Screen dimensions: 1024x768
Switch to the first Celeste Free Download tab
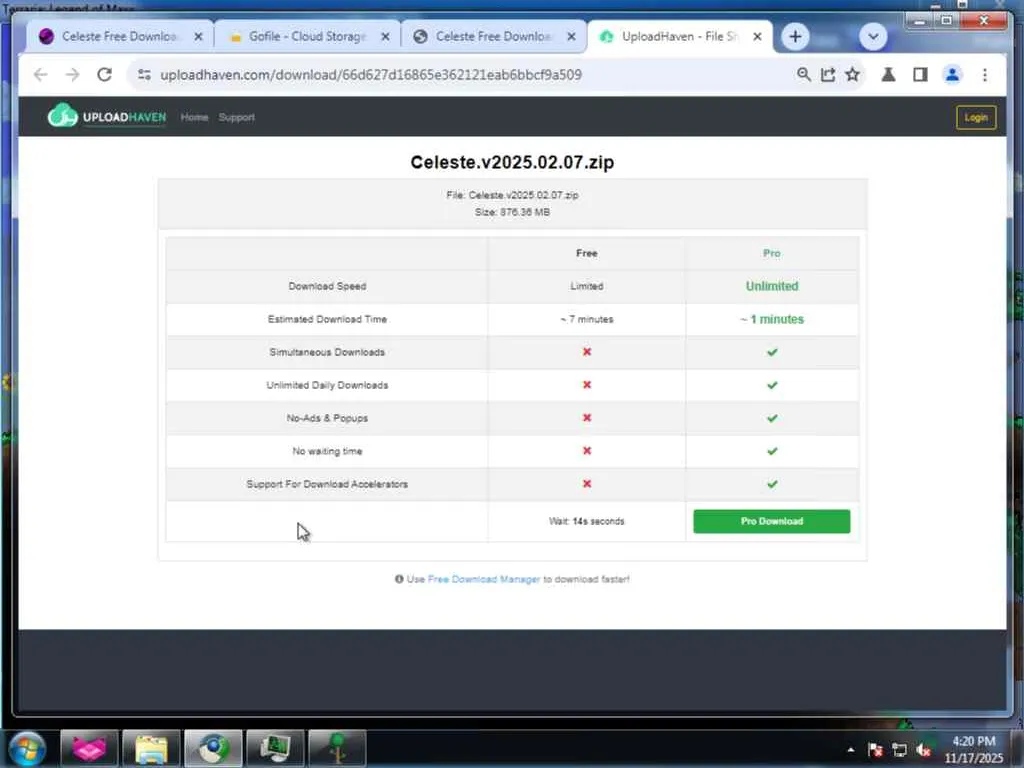(x=120, y=37)
